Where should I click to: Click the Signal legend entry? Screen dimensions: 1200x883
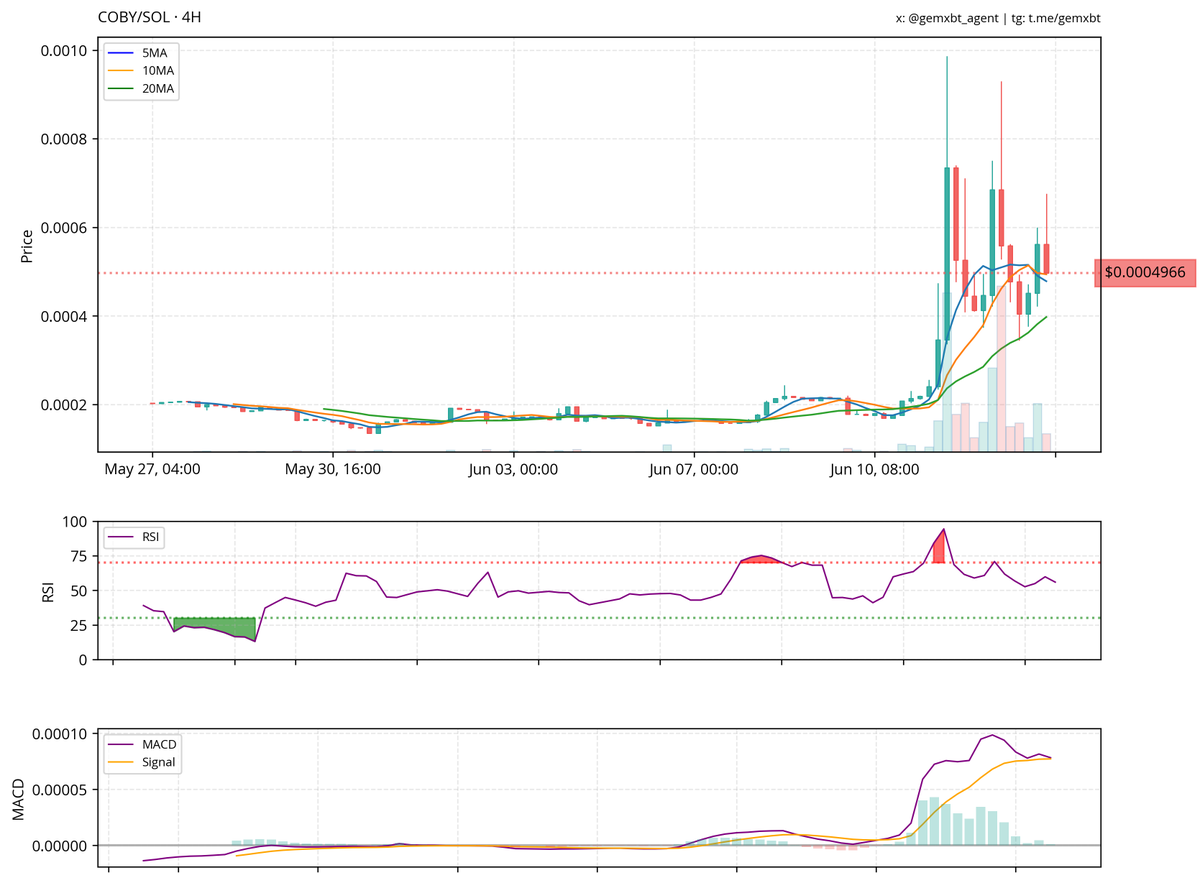point(141,762)
